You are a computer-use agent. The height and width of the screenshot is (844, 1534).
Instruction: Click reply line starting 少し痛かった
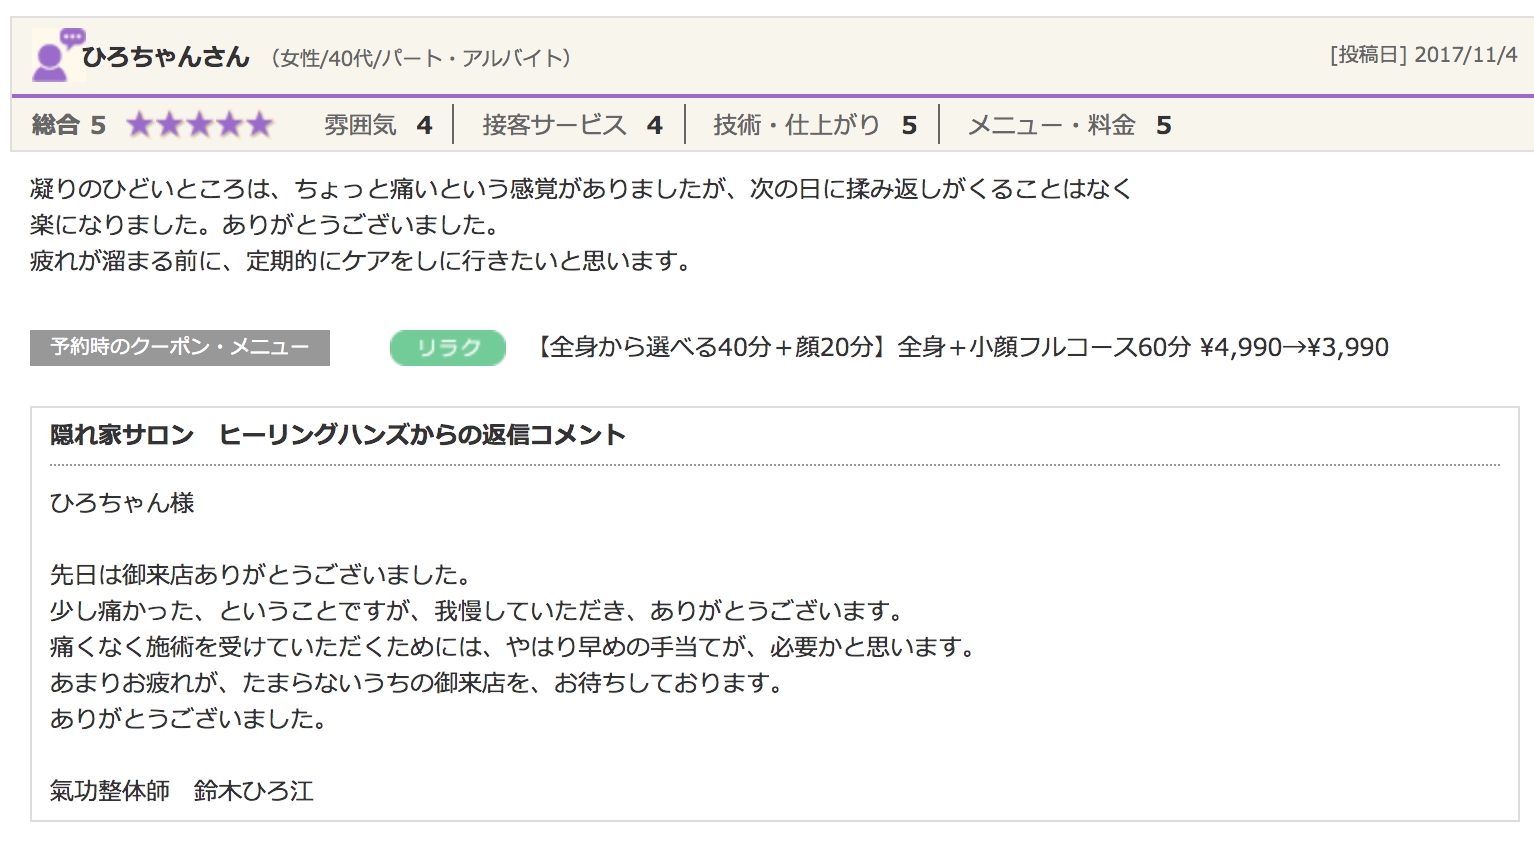tap(478, 611)
